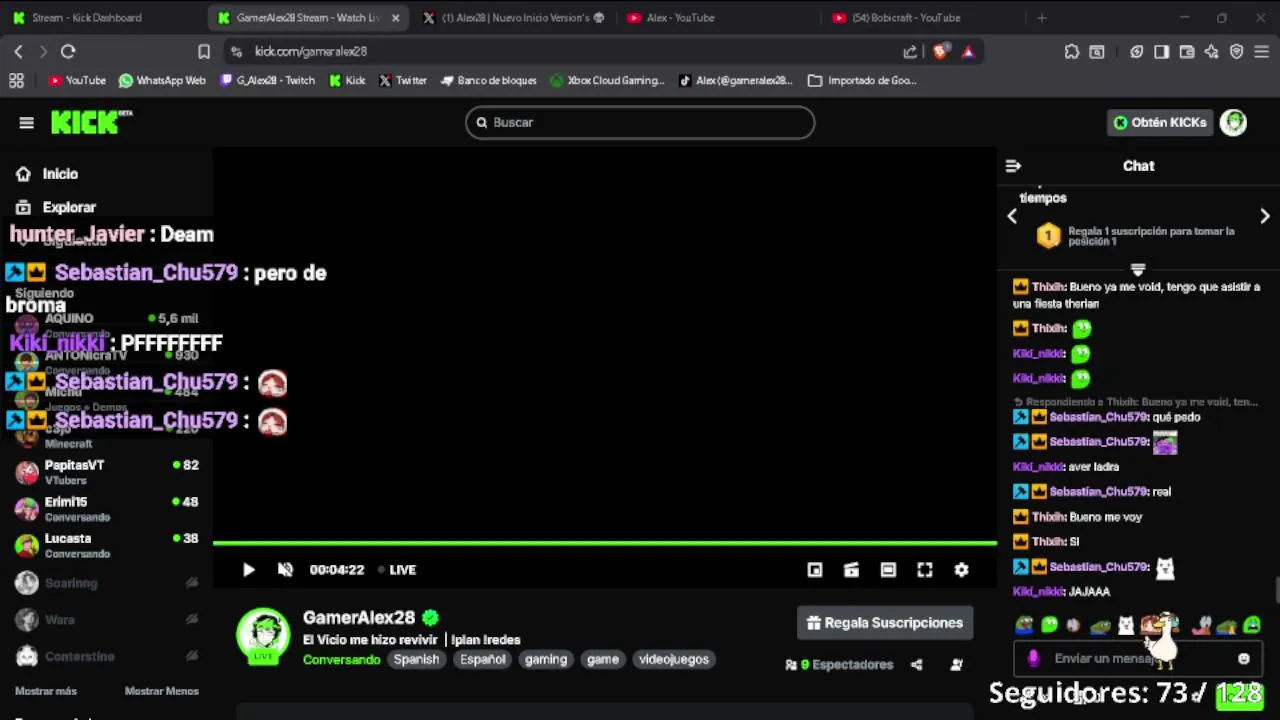Jump to LIVE in the player
Image resolution: width=1280 pixels, height=720 pixels.
(397, 570)
